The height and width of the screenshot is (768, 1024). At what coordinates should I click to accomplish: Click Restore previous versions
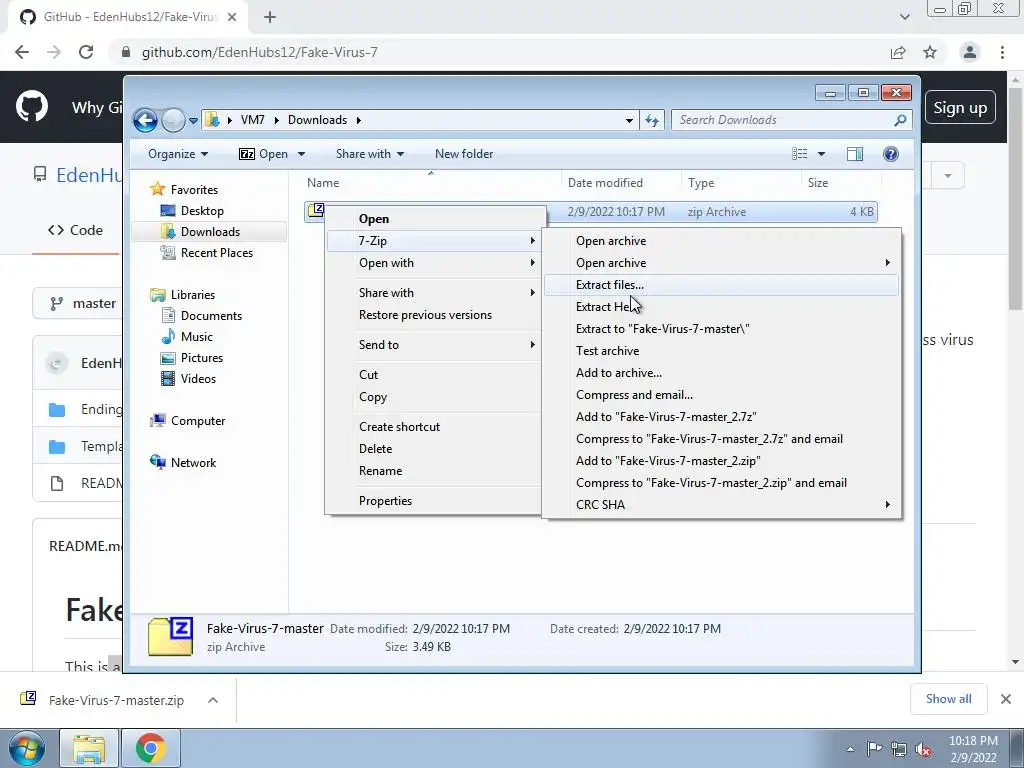tap(434, 315)
